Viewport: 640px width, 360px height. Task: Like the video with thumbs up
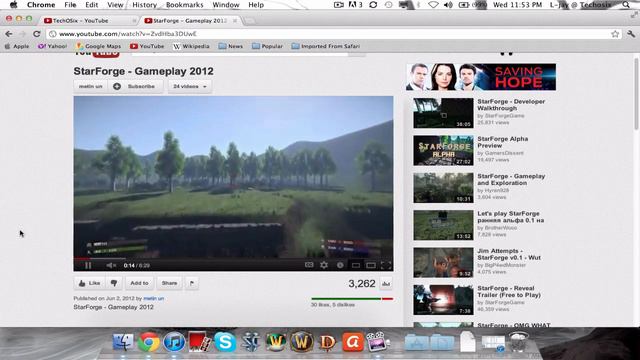coord(89,283)
